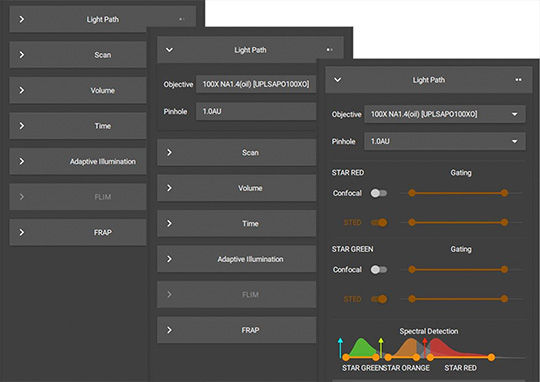This screenshot has height=382, width=540.
Task: Click the cyan laser arrow in Spectral Detection
Action: click(x=340, y=348)
